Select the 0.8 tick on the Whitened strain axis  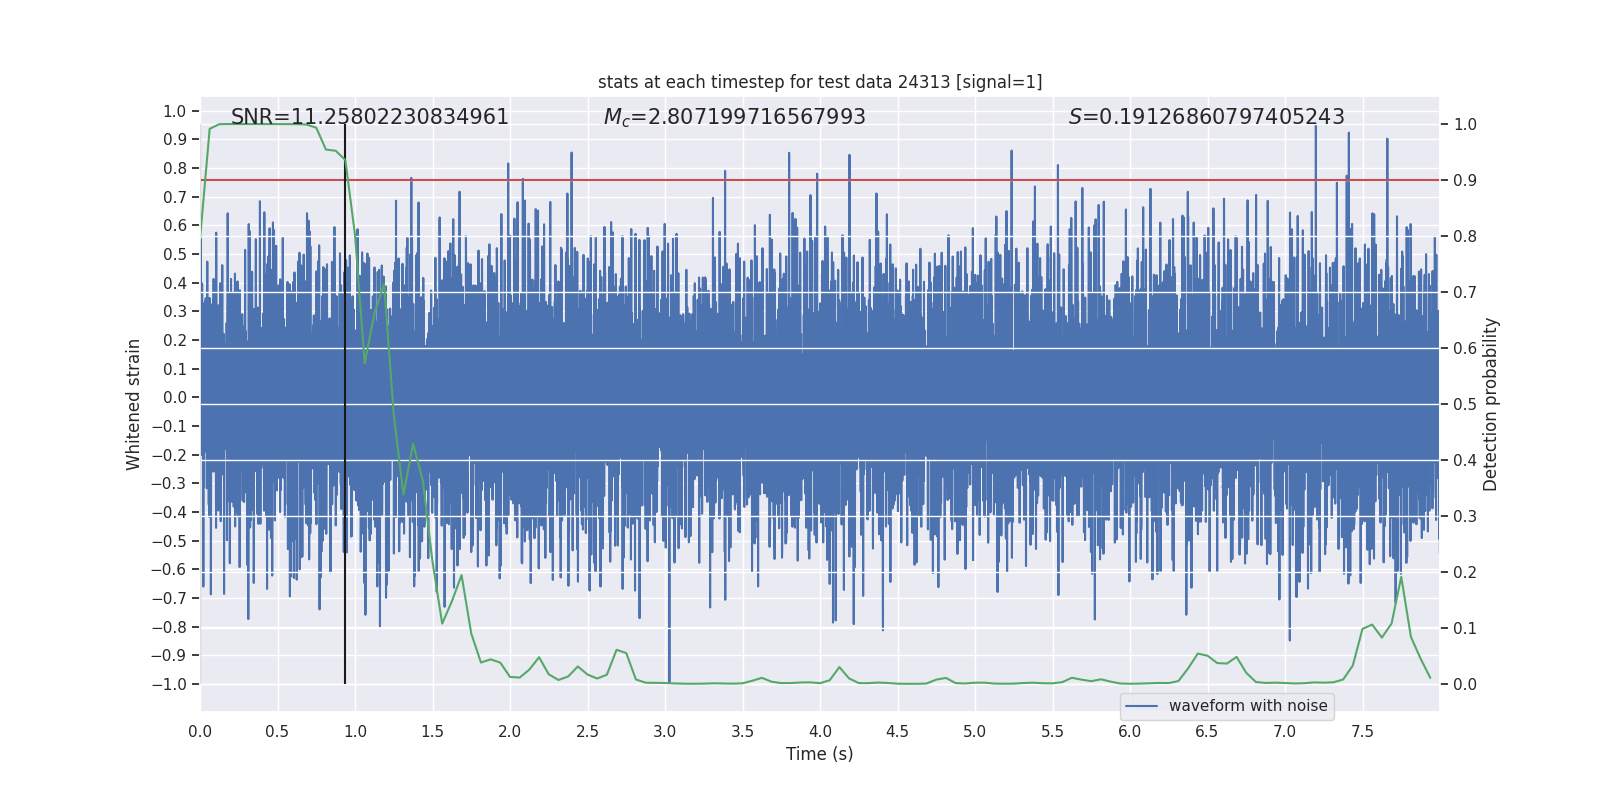point(175,168)
